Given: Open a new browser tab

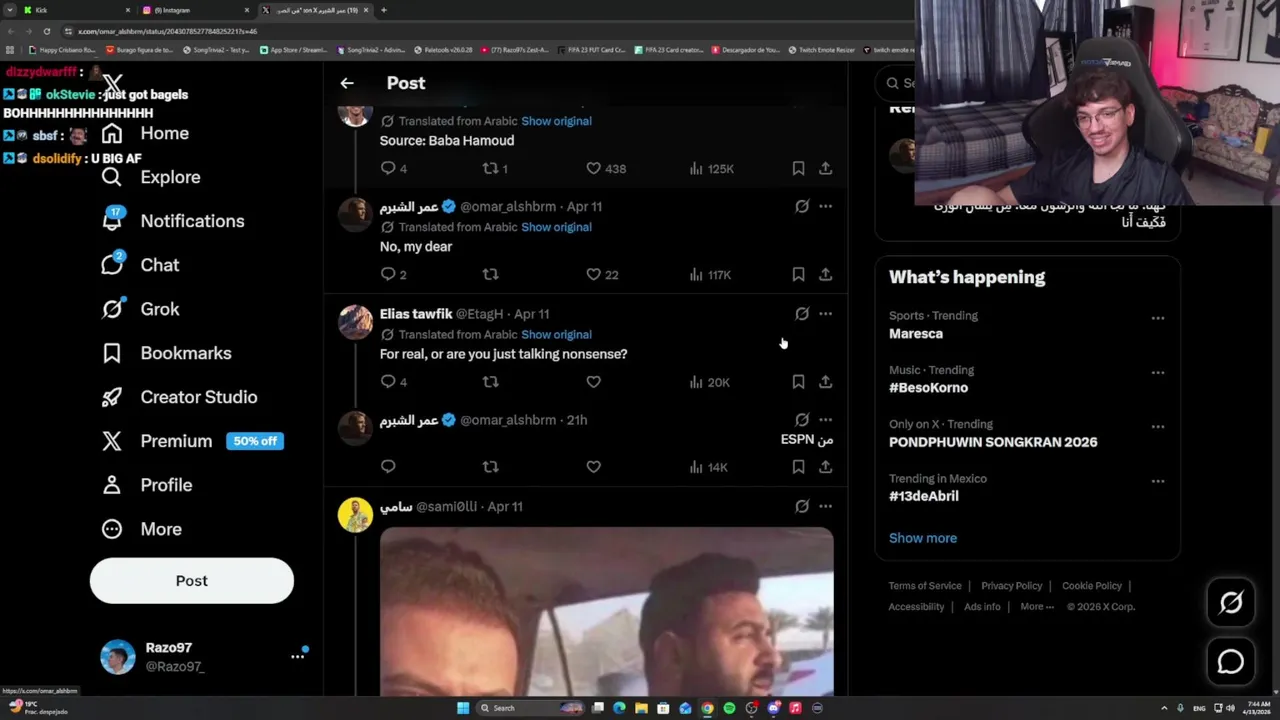Looking at the screenshot, I should pyautogui.click(x=384, y=10).
